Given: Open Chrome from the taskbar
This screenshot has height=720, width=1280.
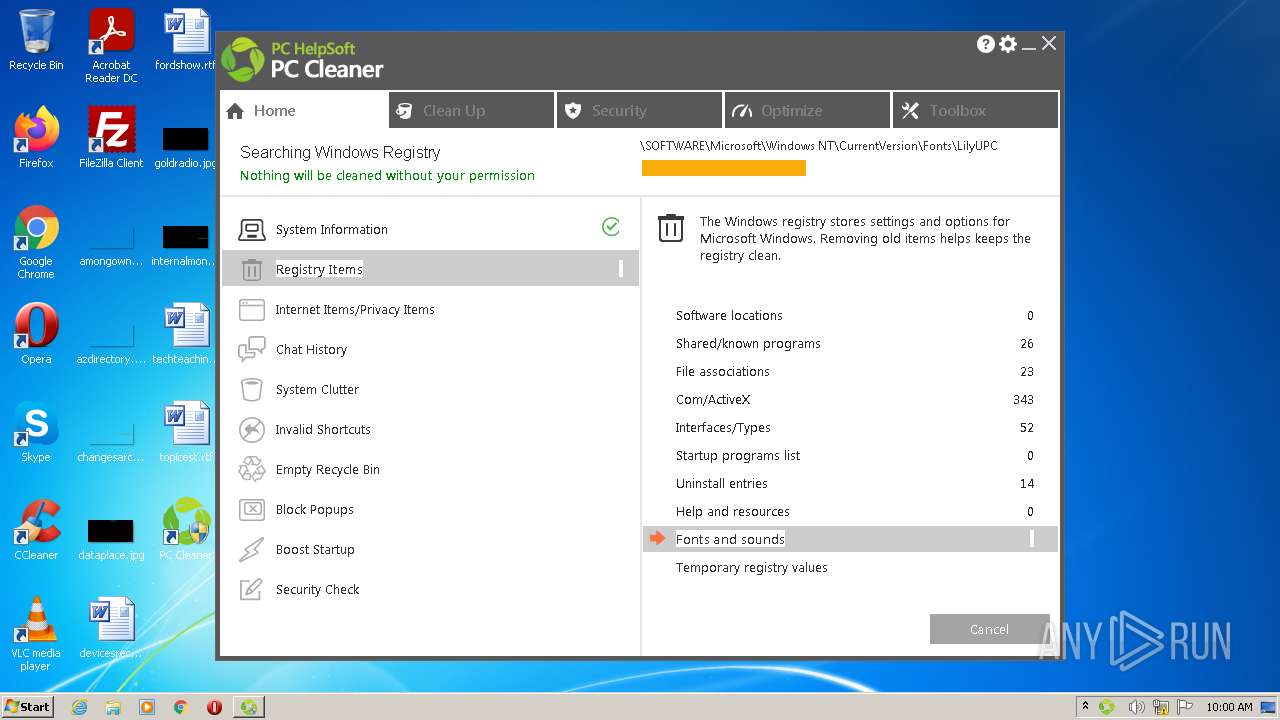Looking at the screenshot, I should pos(181,707).
